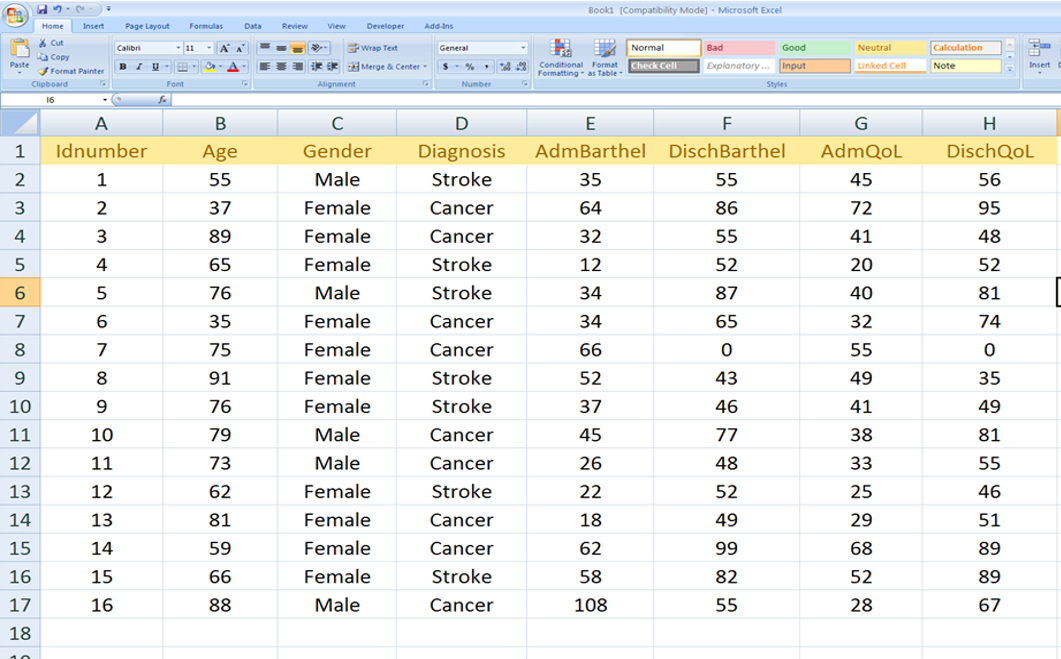Open the Formulas ribbon tab
Image resolution: width=1061 pixels, height=659 pixels.
(x=206, y=26)
